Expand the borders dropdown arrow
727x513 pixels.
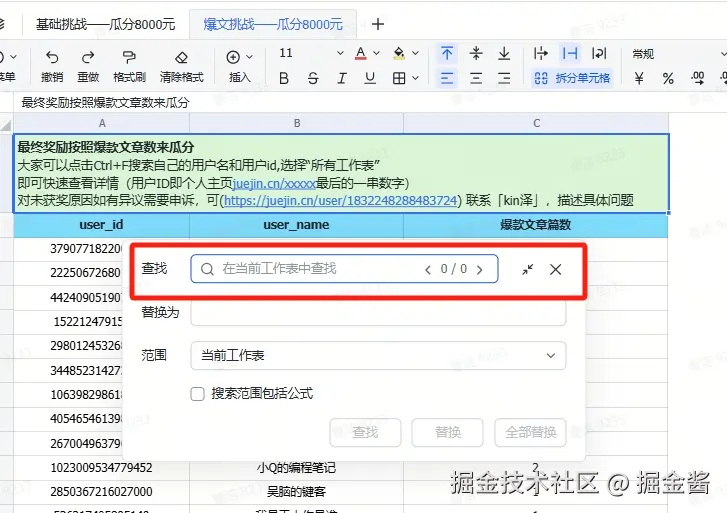[x=415, y=78]
